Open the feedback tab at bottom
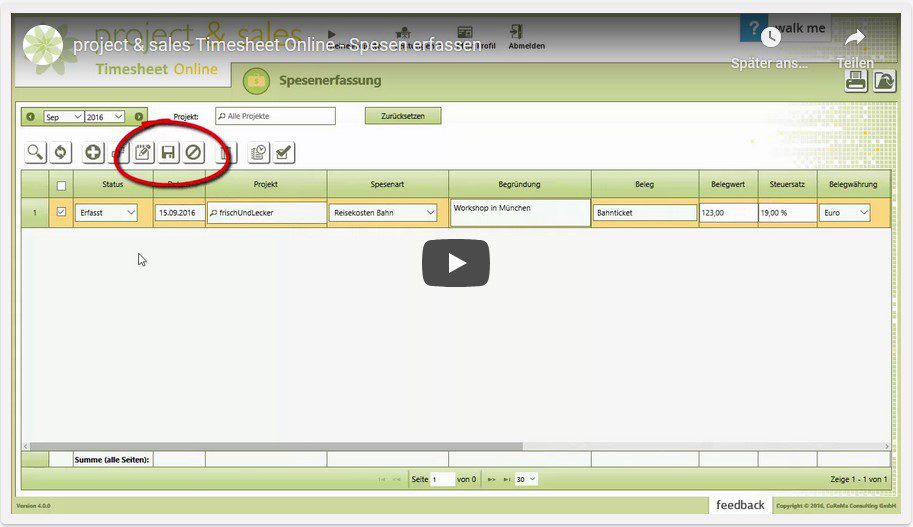Image resolution: width=913 pixels, height=527 pixels. point(740,505)
